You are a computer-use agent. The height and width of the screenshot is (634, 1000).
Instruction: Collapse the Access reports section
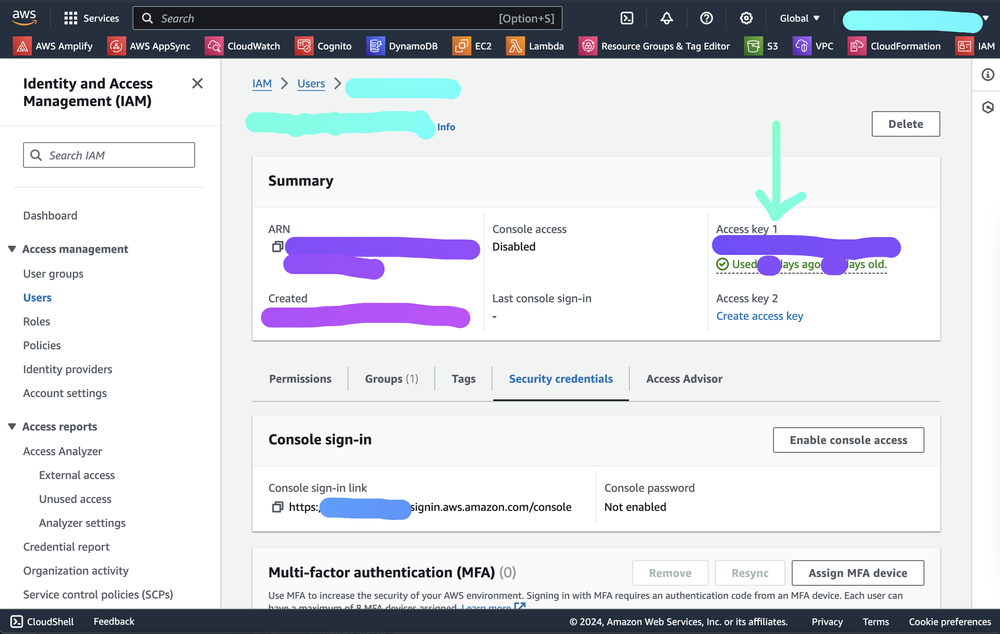pos(11,426)
